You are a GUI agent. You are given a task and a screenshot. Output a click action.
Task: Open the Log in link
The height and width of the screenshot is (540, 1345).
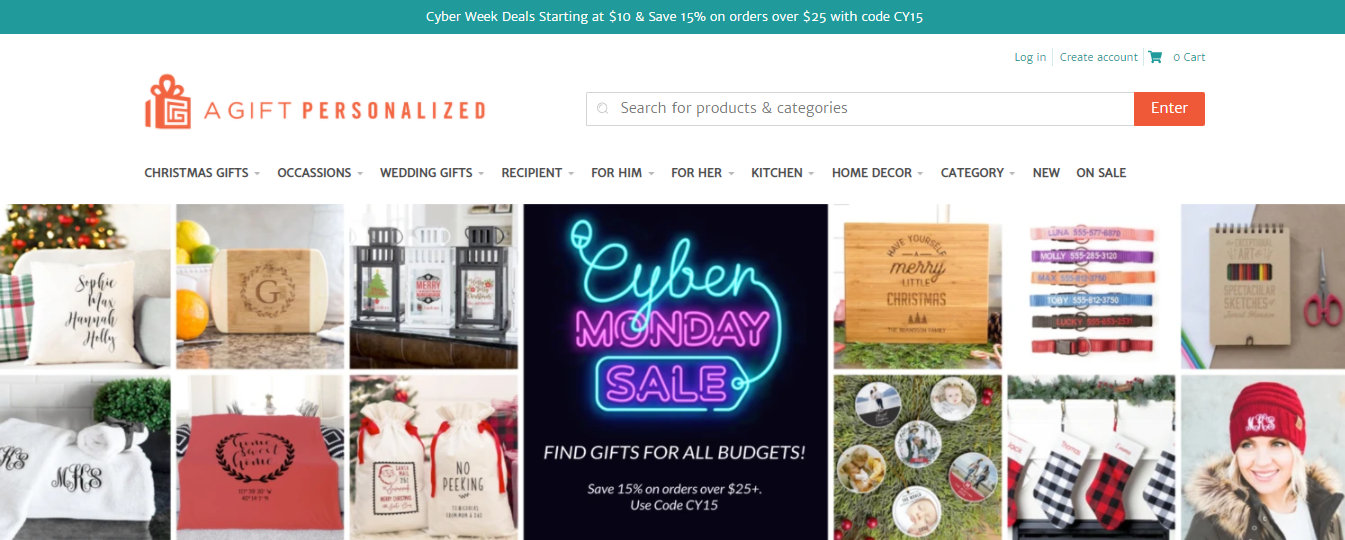1030,57
